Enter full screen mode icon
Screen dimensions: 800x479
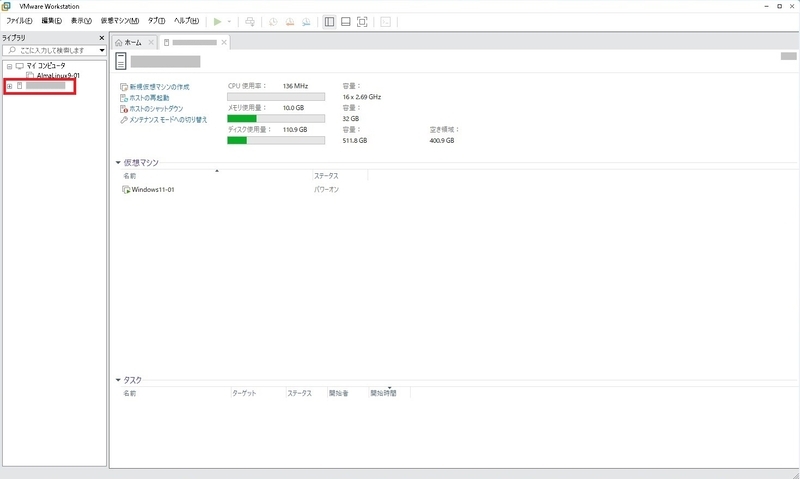point(362,21)
